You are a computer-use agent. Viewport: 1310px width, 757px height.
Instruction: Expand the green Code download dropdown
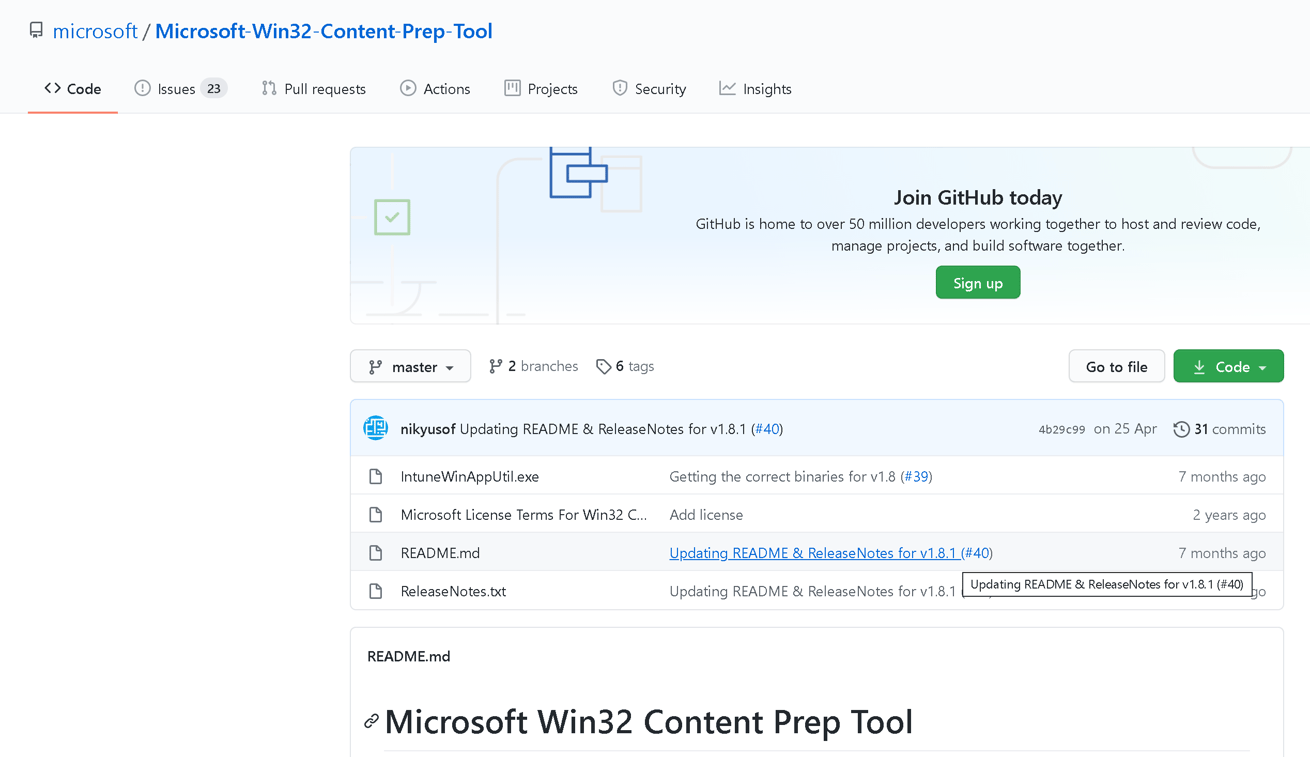(x=1228, y=367)
